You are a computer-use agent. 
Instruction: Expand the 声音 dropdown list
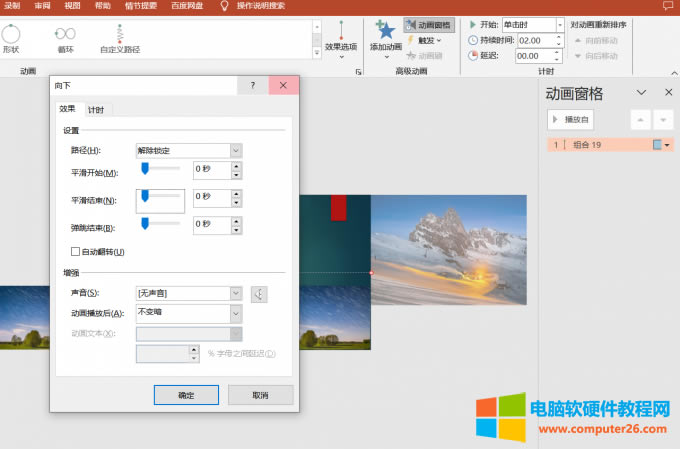click(236, 293)
